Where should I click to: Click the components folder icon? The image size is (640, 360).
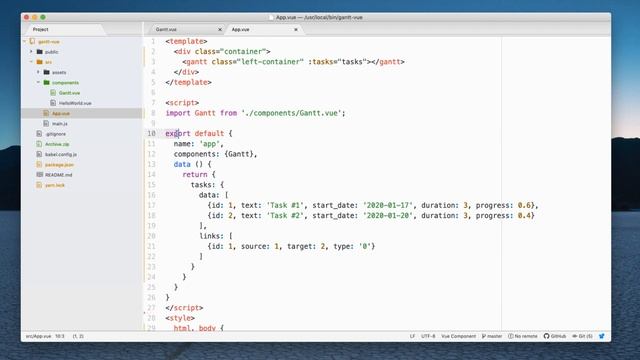(47, 82)
